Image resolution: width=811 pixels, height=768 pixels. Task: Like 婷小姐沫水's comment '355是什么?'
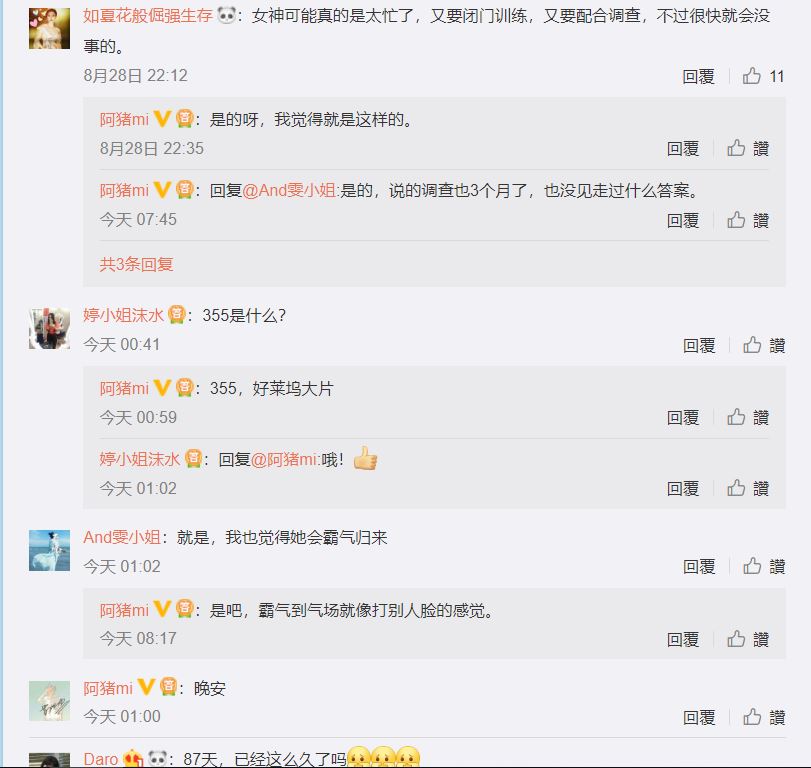tap(764, 345)
